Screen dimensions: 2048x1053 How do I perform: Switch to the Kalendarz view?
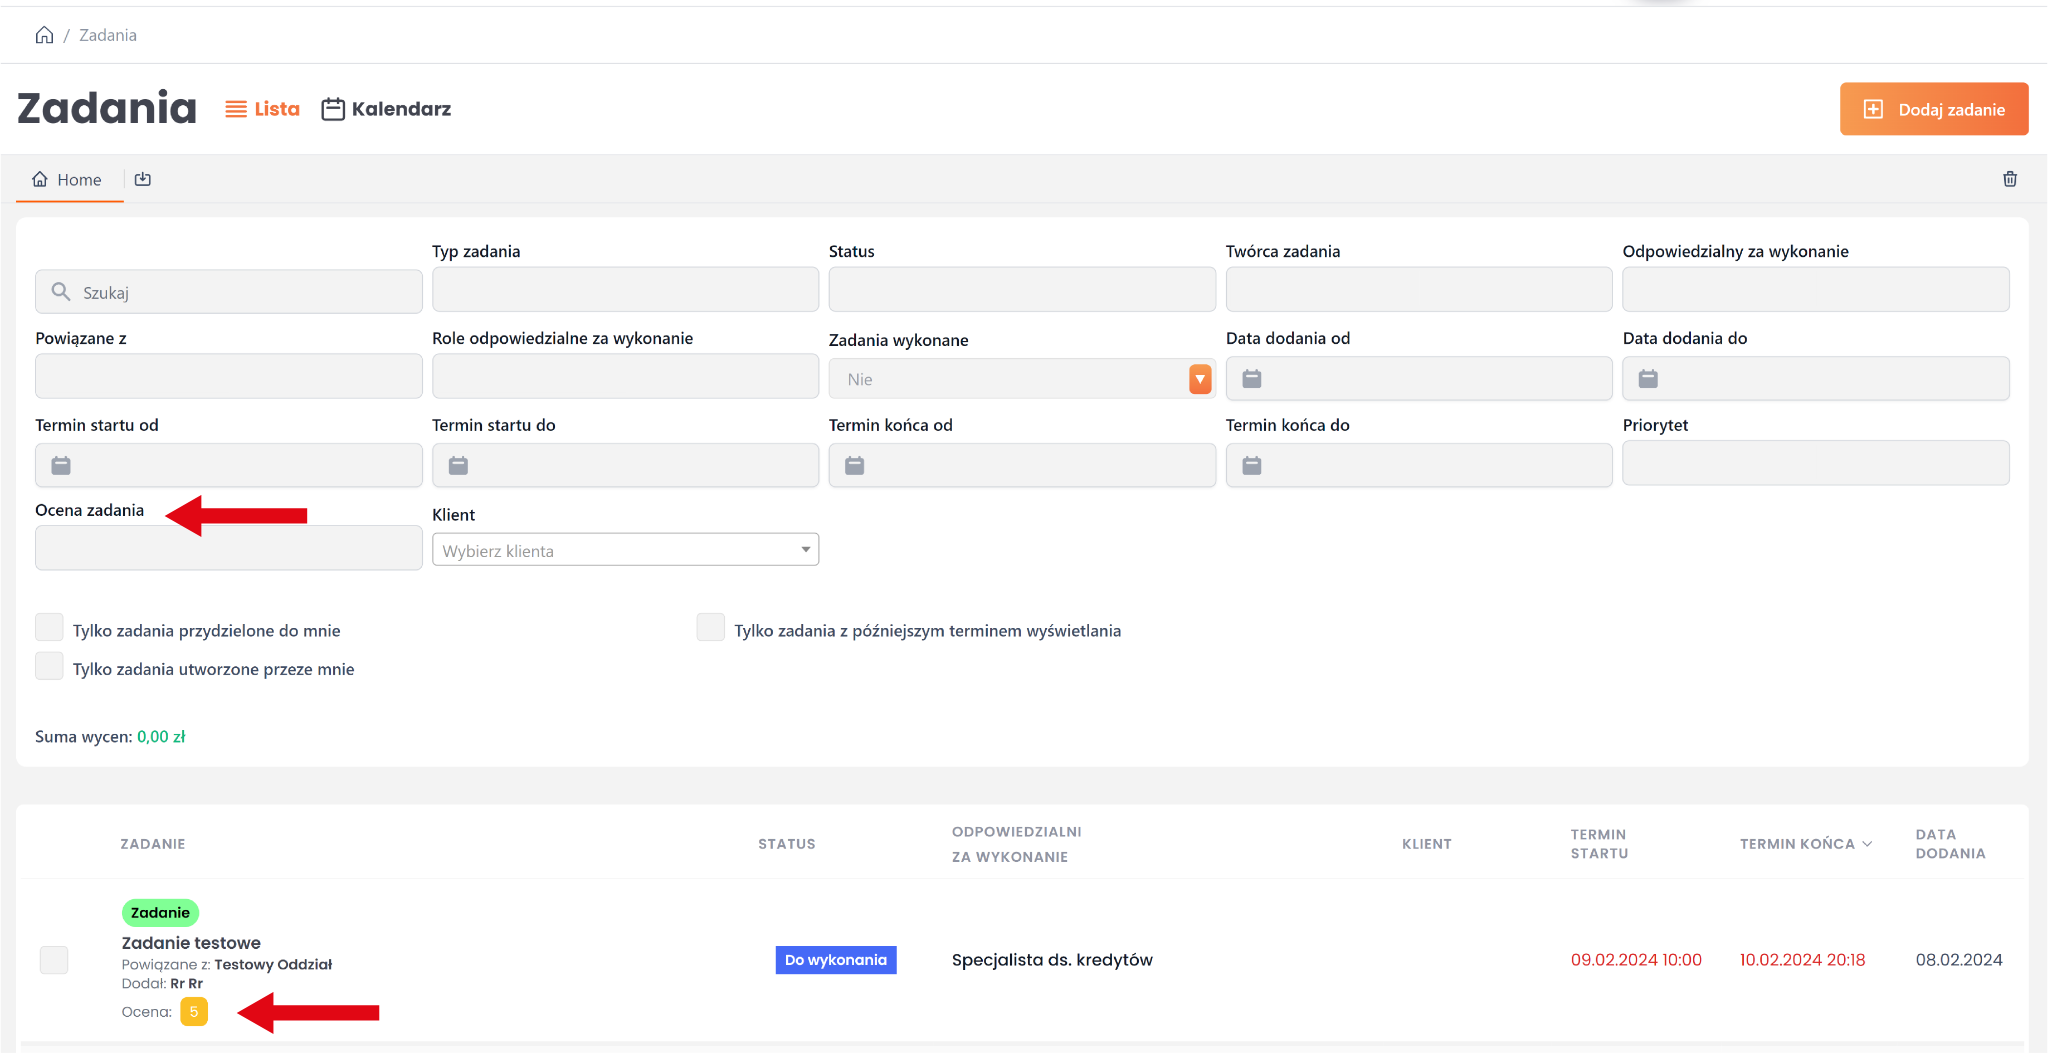coord(386,109)
